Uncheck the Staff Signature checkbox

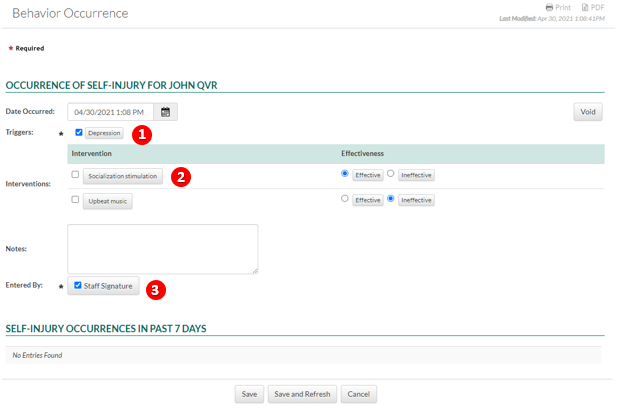[78, 286]
